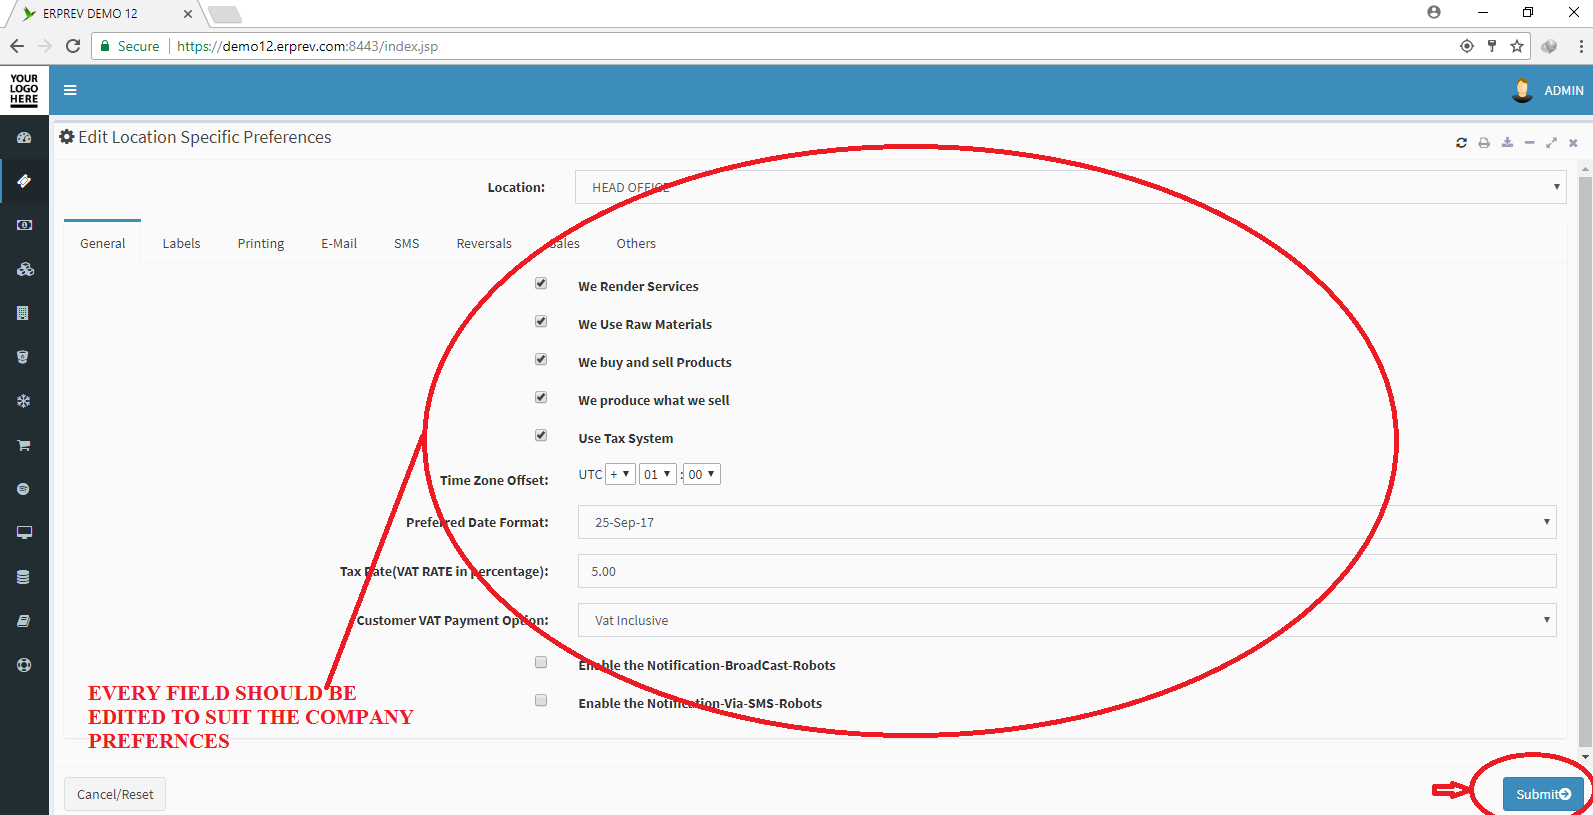Image resolution: width=1593 pixels, height=815 pixels.
Task: Open the time zone minutes dropdown
Action: click(702, 474)
